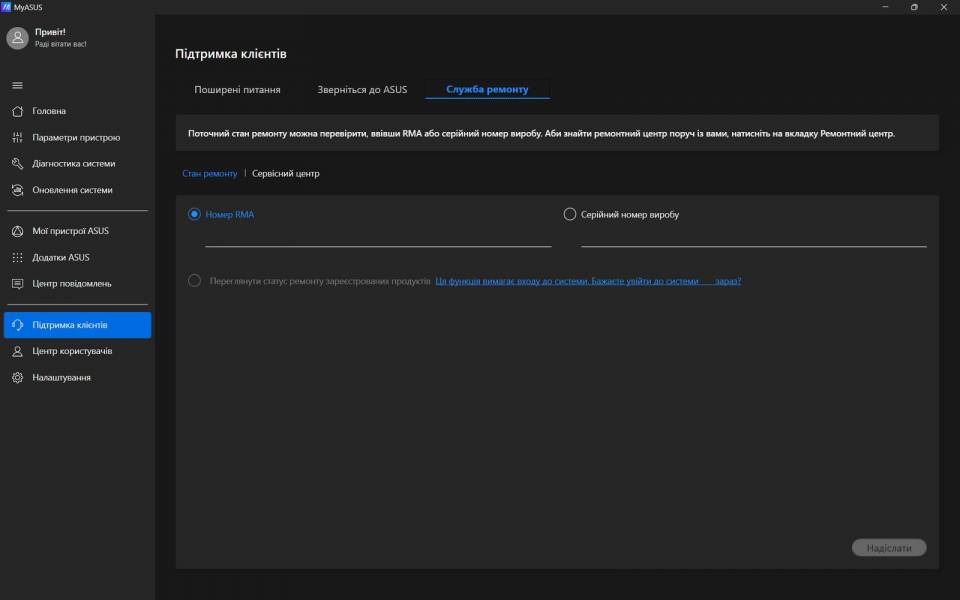The height and width of the screenshot is (600, 960).
Task: Click the Центр повідомлень message icon
Action: 17,283
